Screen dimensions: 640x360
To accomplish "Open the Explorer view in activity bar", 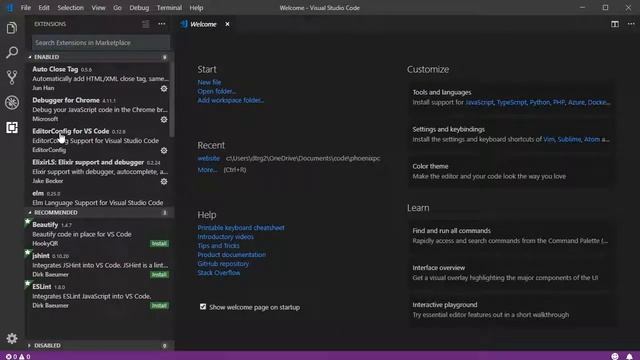I will 12,28.
